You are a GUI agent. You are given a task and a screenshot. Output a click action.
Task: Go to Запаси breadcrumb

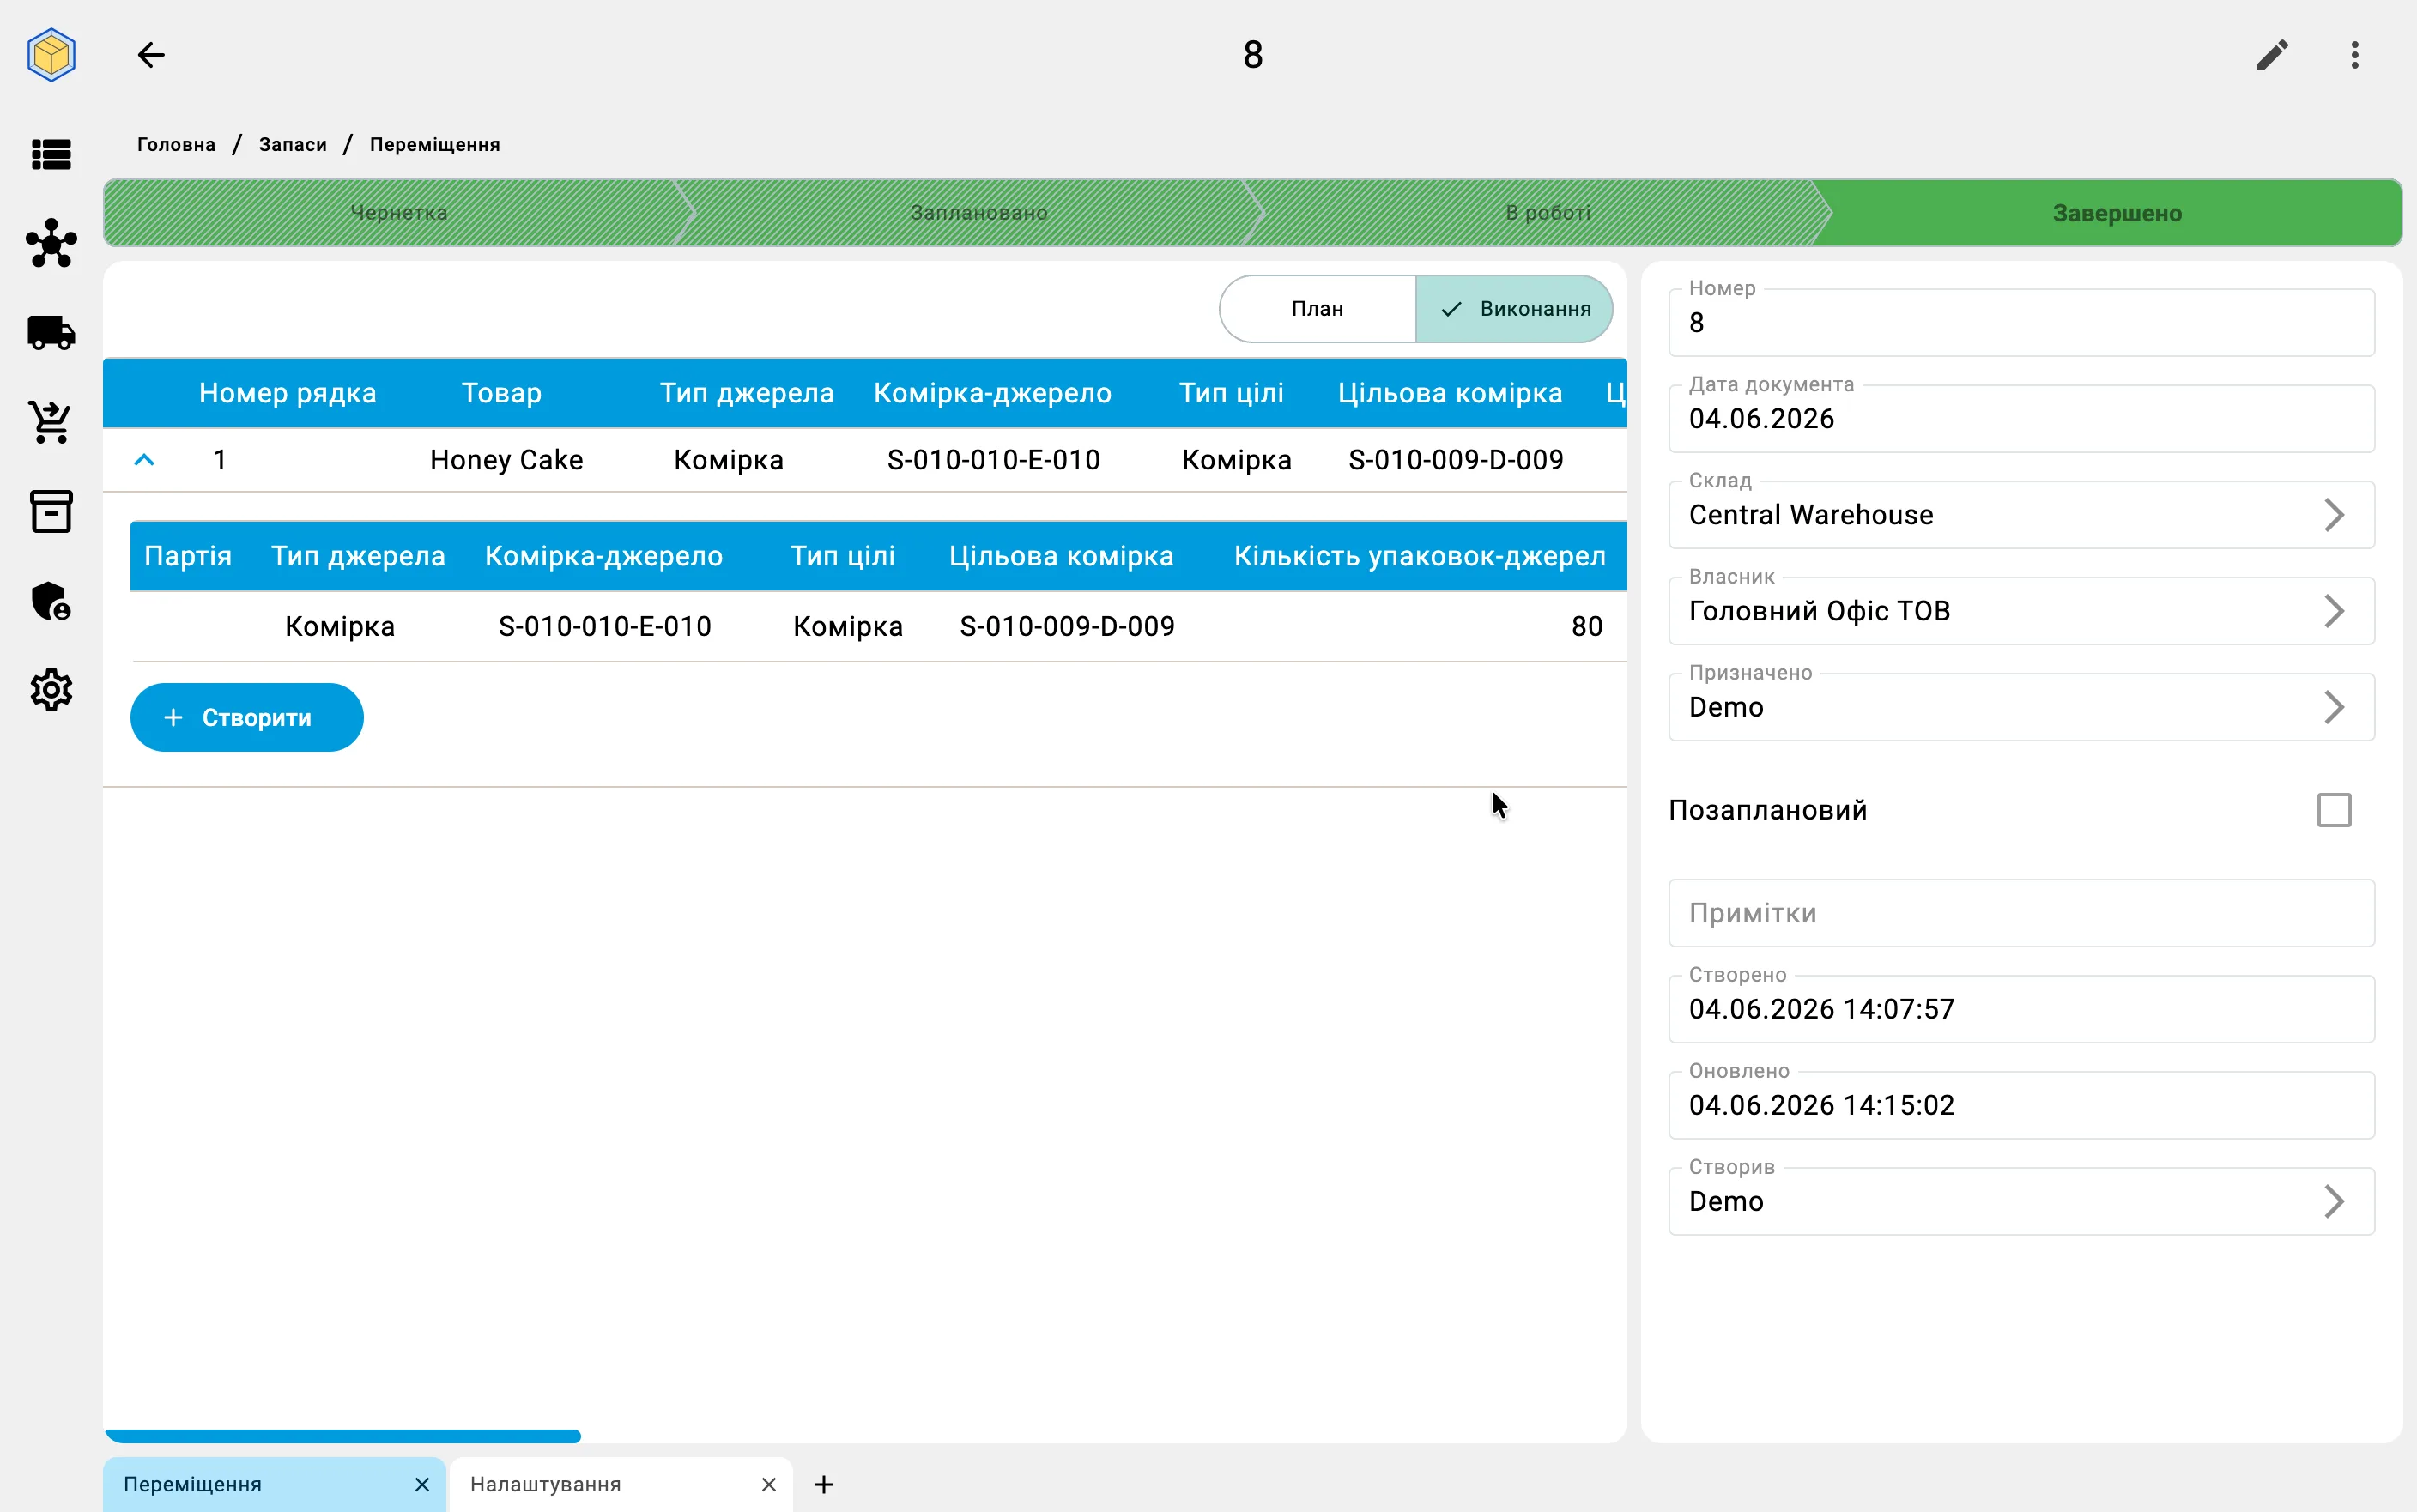tap(292, 145)
